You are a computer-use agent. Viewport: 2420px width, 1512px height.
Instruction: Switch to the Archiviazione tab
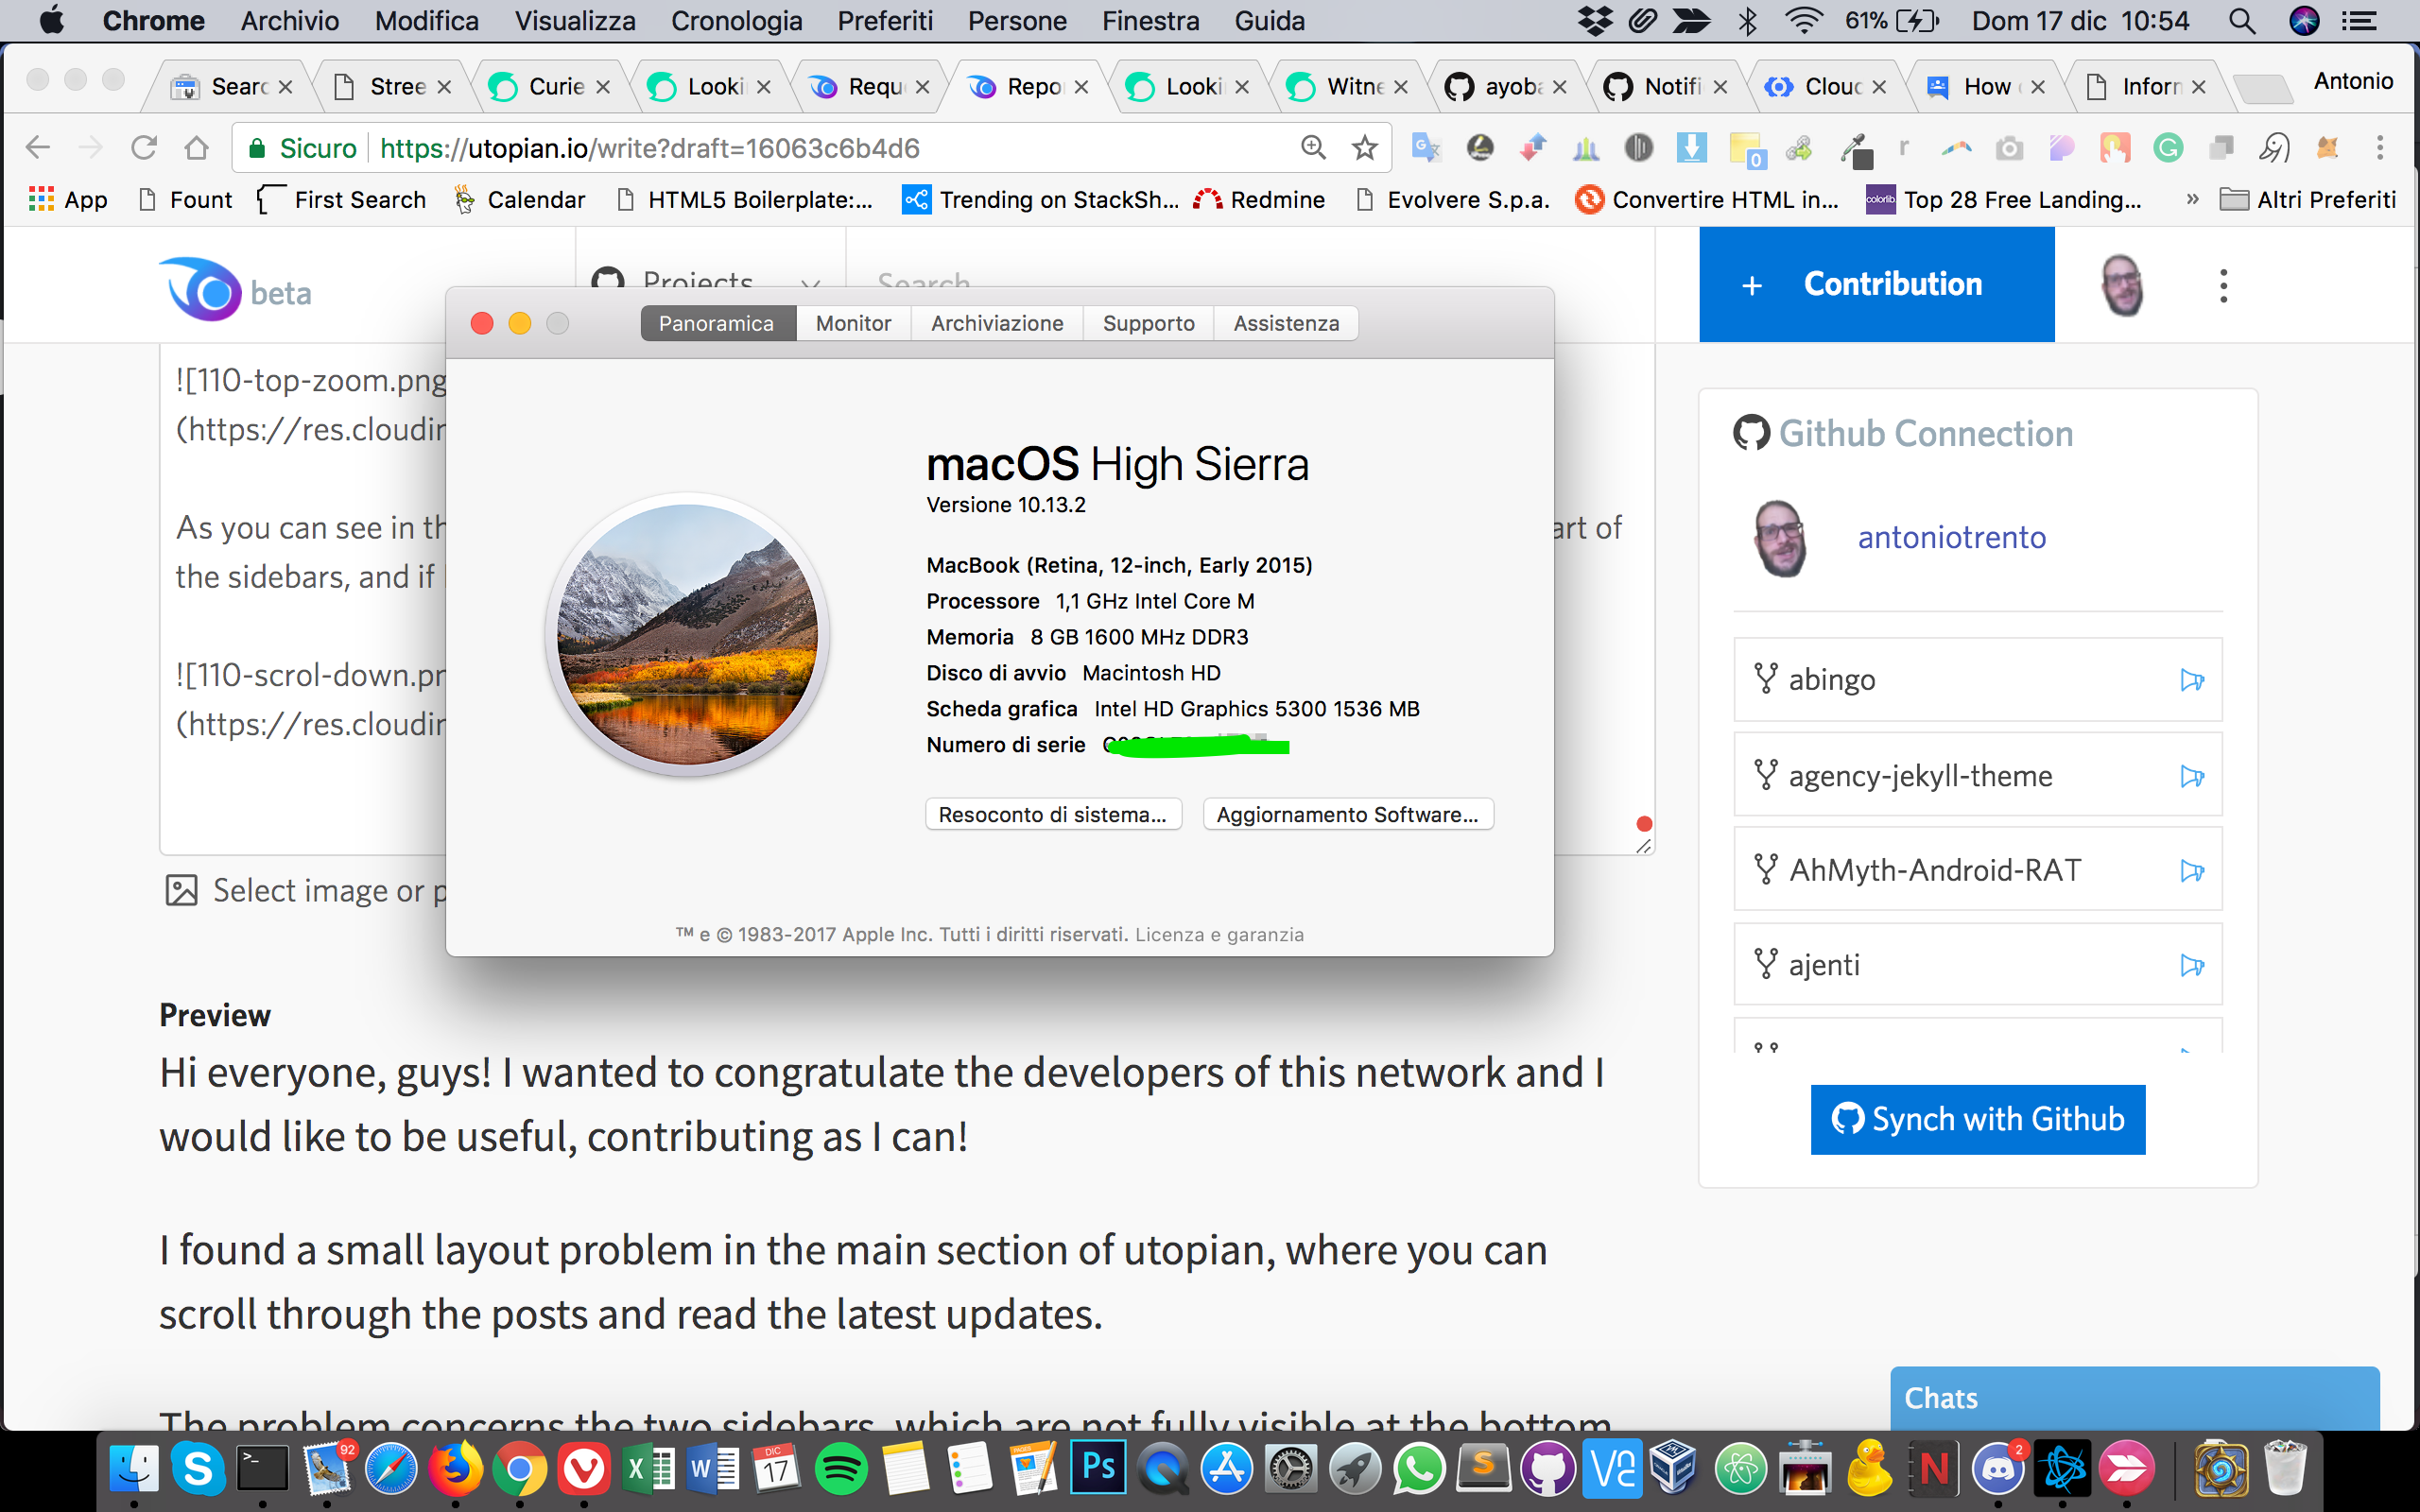(x=997, y=323)
